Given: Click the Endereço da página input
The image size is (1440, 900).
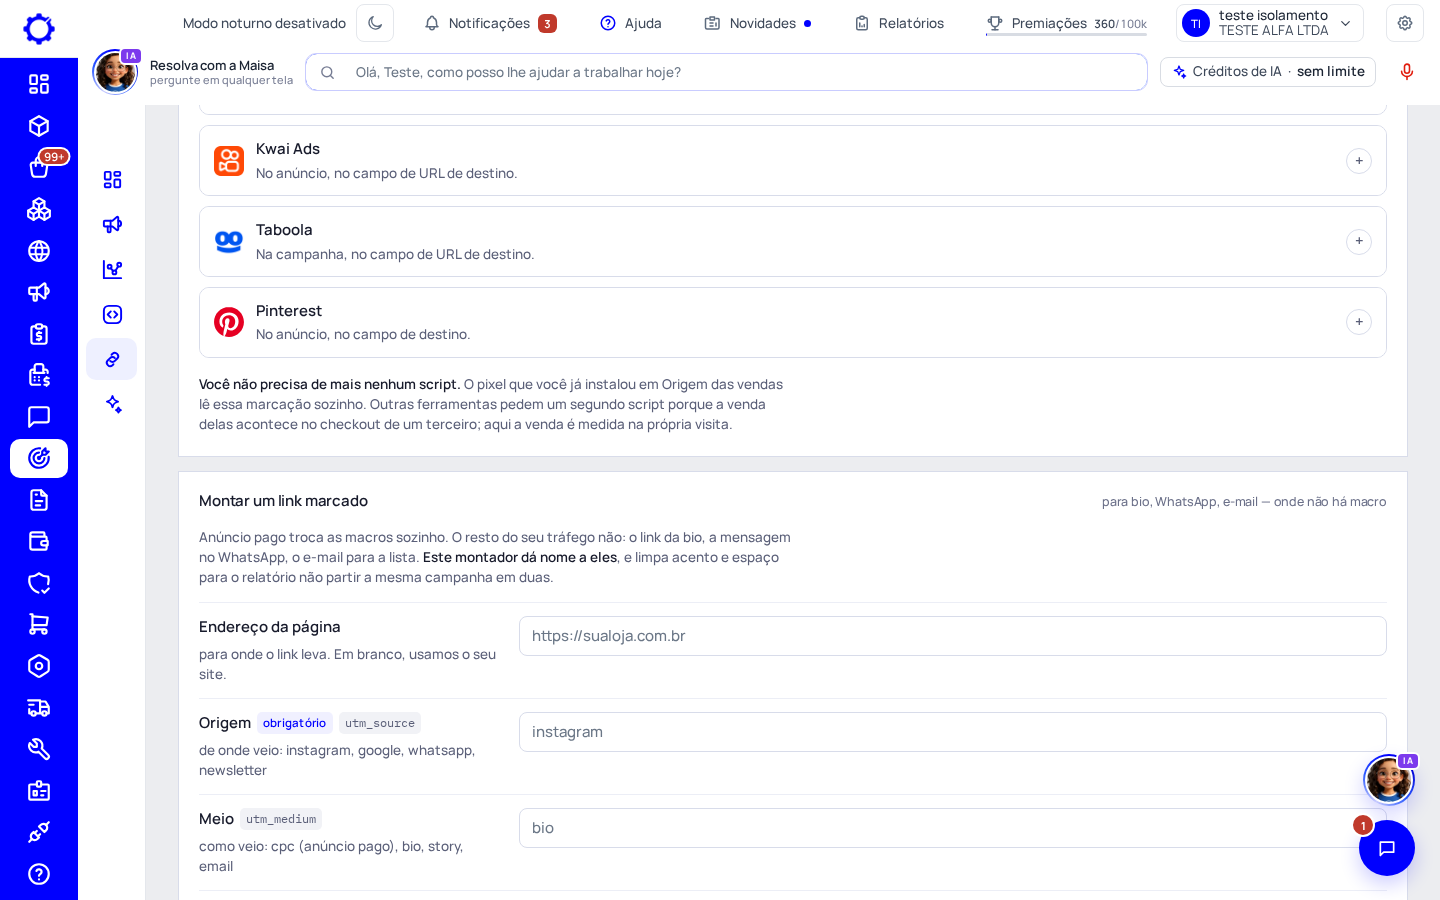Looking at the screenshot, I should coord(953,636).
